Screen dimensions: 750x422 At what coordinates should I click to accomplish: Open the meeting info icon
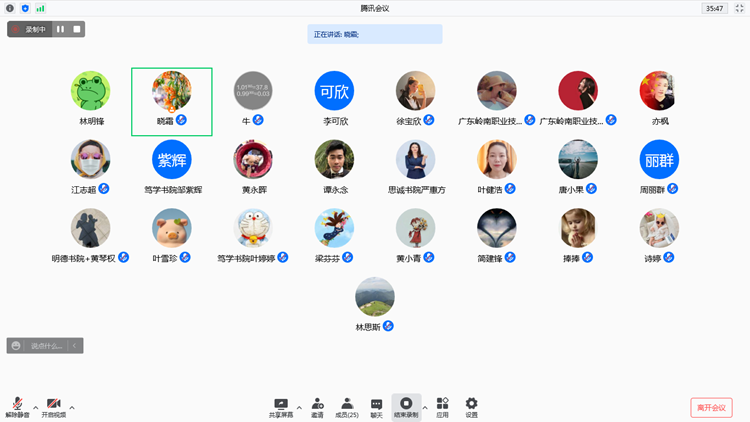pyautogui.click(x=10, y=8)
